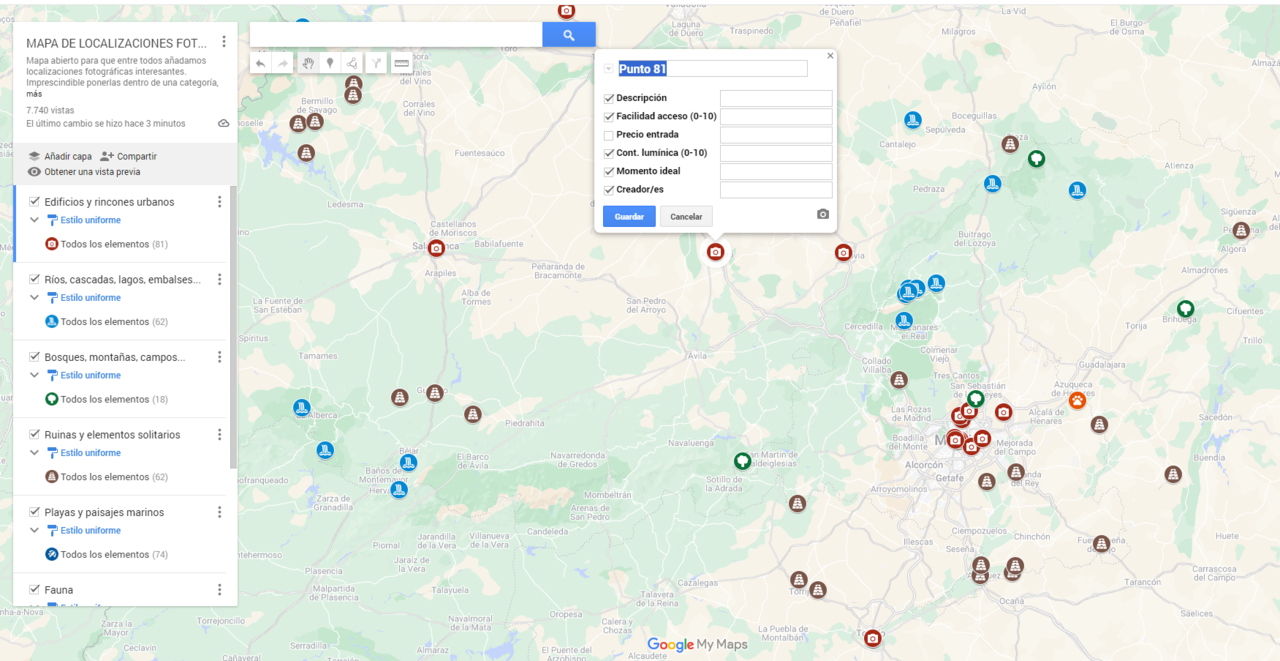Expand the map description with 'más'
This screenshot has width=1280, height=661.
pyautogui.click(x=34, y=94)
